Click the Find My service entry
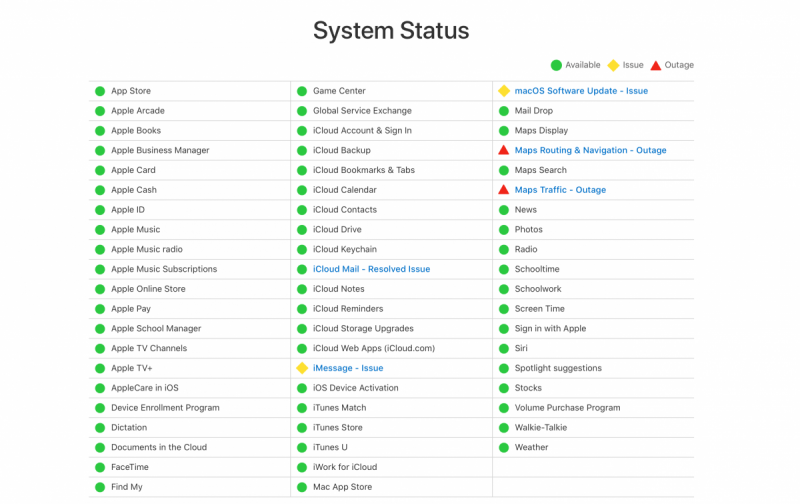The width and height of the screenshot is (800, 504). (x=127, y=487)
